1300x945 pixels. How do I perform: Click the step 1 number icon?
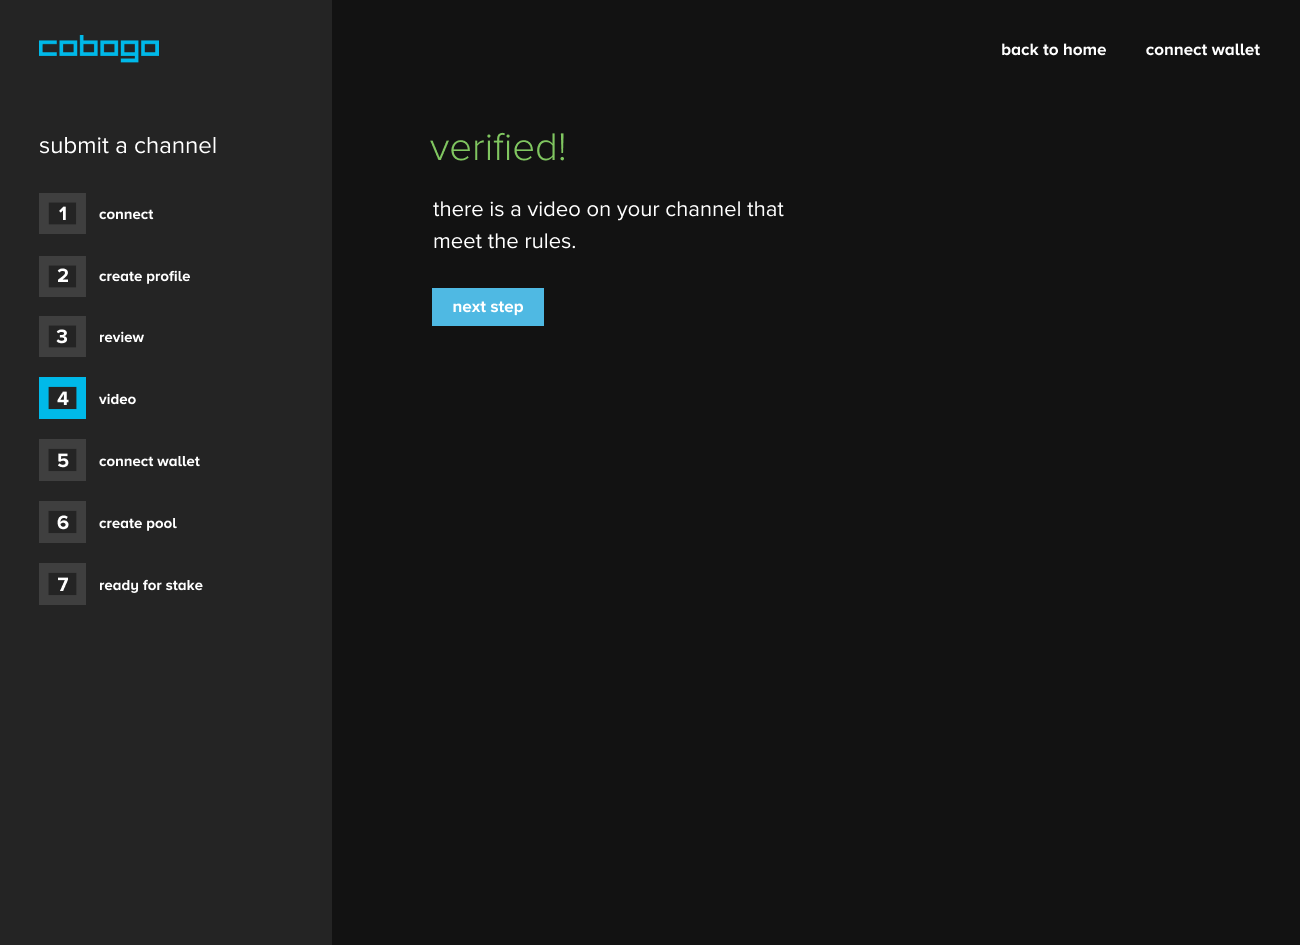coord(62,214)
